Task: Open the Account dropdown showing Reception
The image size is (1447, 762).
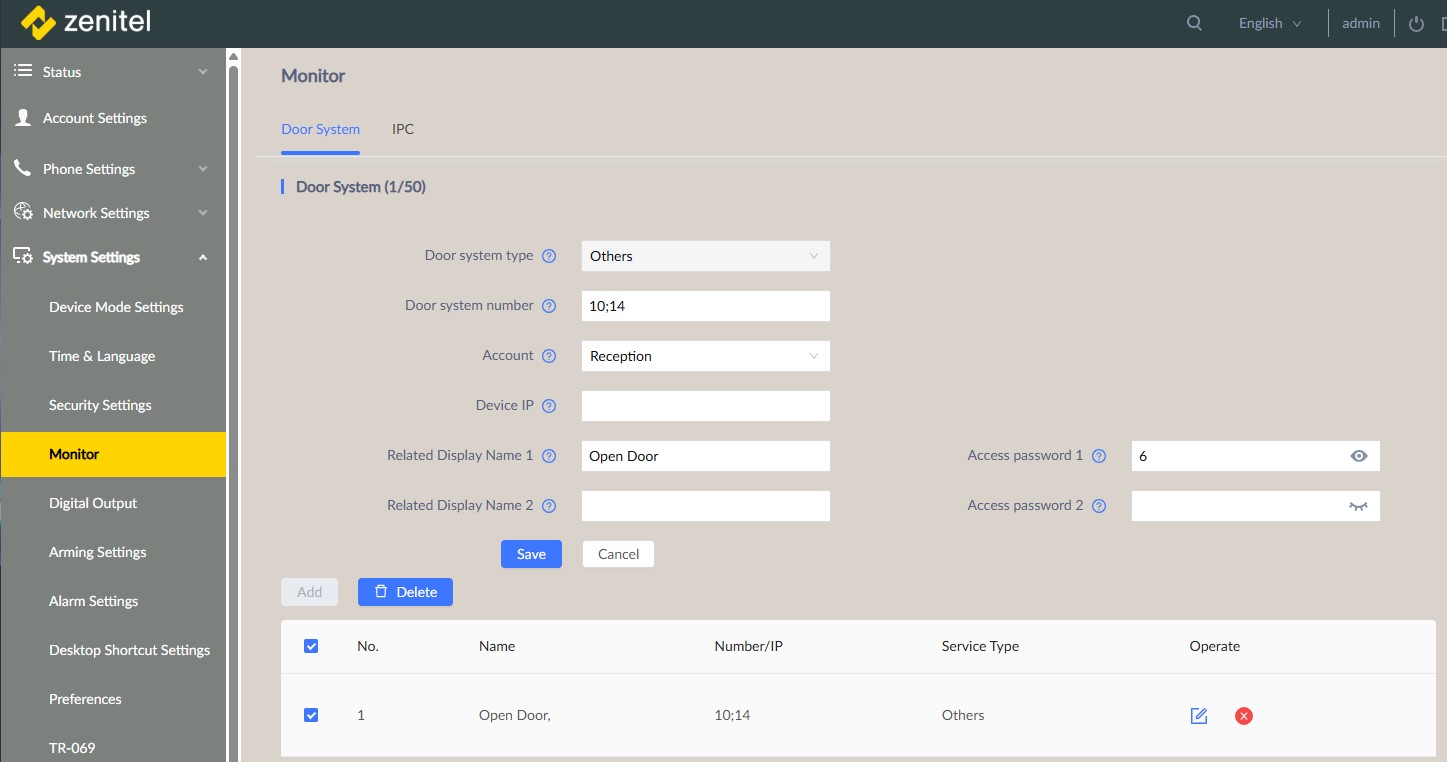Action: (705, 356)
